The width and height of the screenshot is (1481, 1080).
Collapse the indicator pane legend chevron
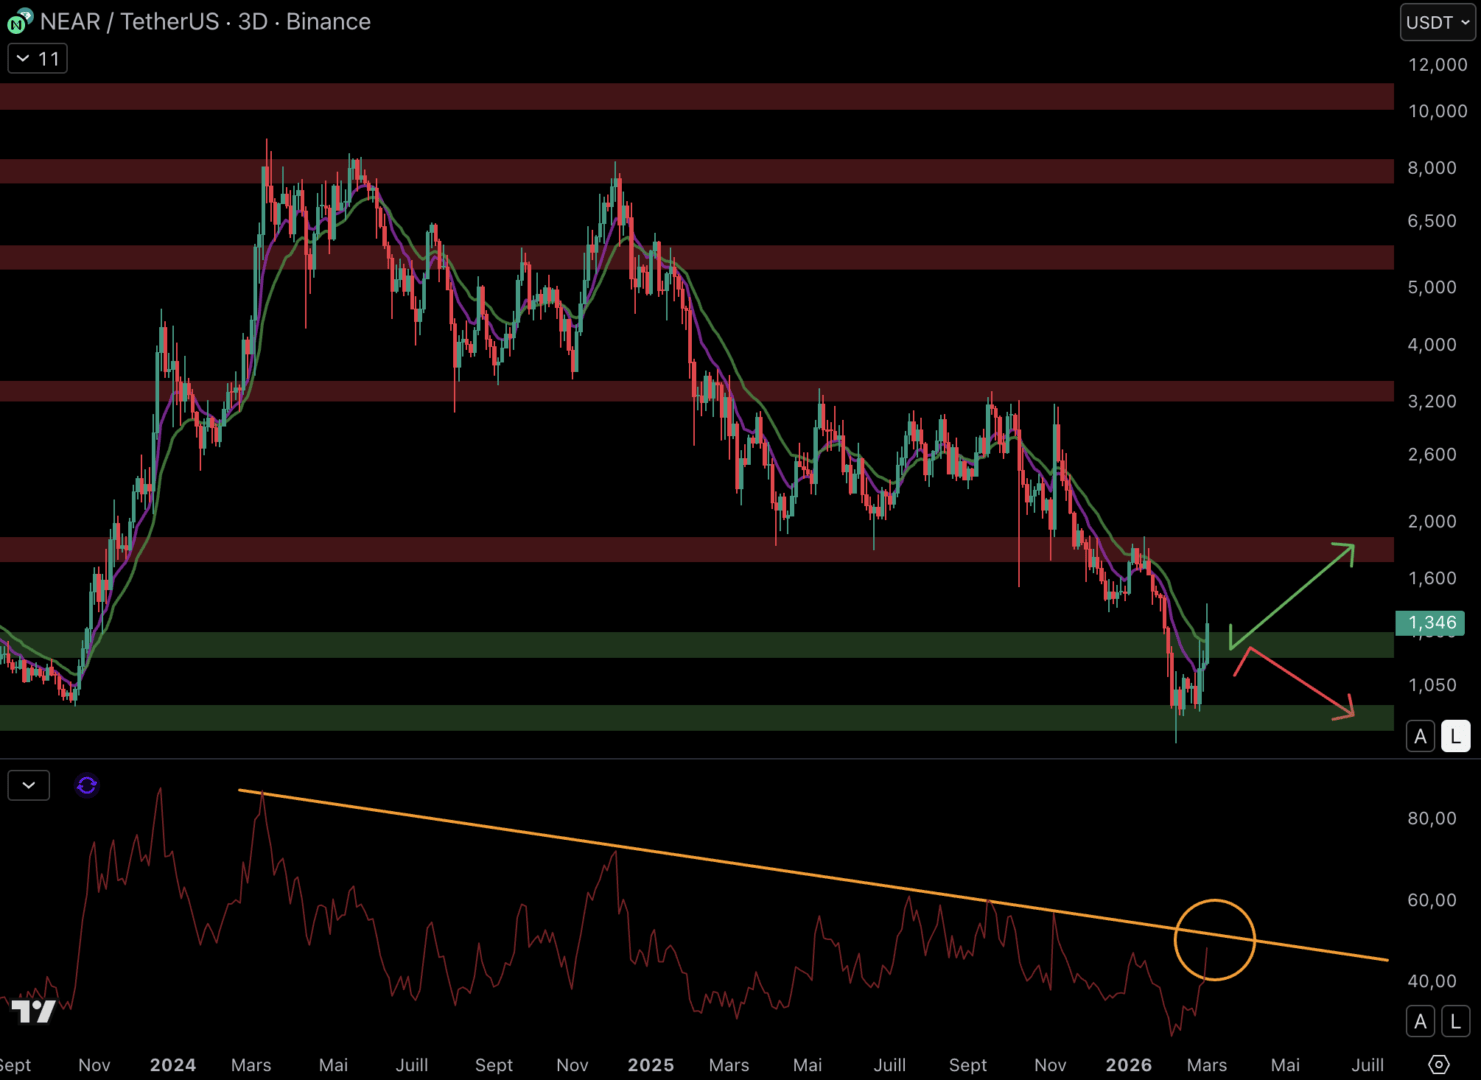coord(29,786)
